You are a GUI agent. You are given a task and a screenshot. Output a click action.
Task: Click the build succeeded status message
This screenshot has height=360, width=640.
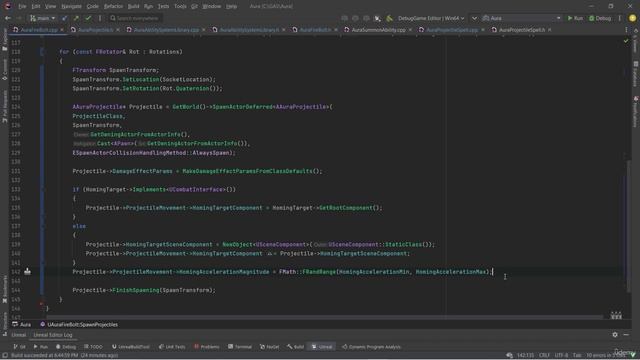pyautogui.click(x=64, y=356)
